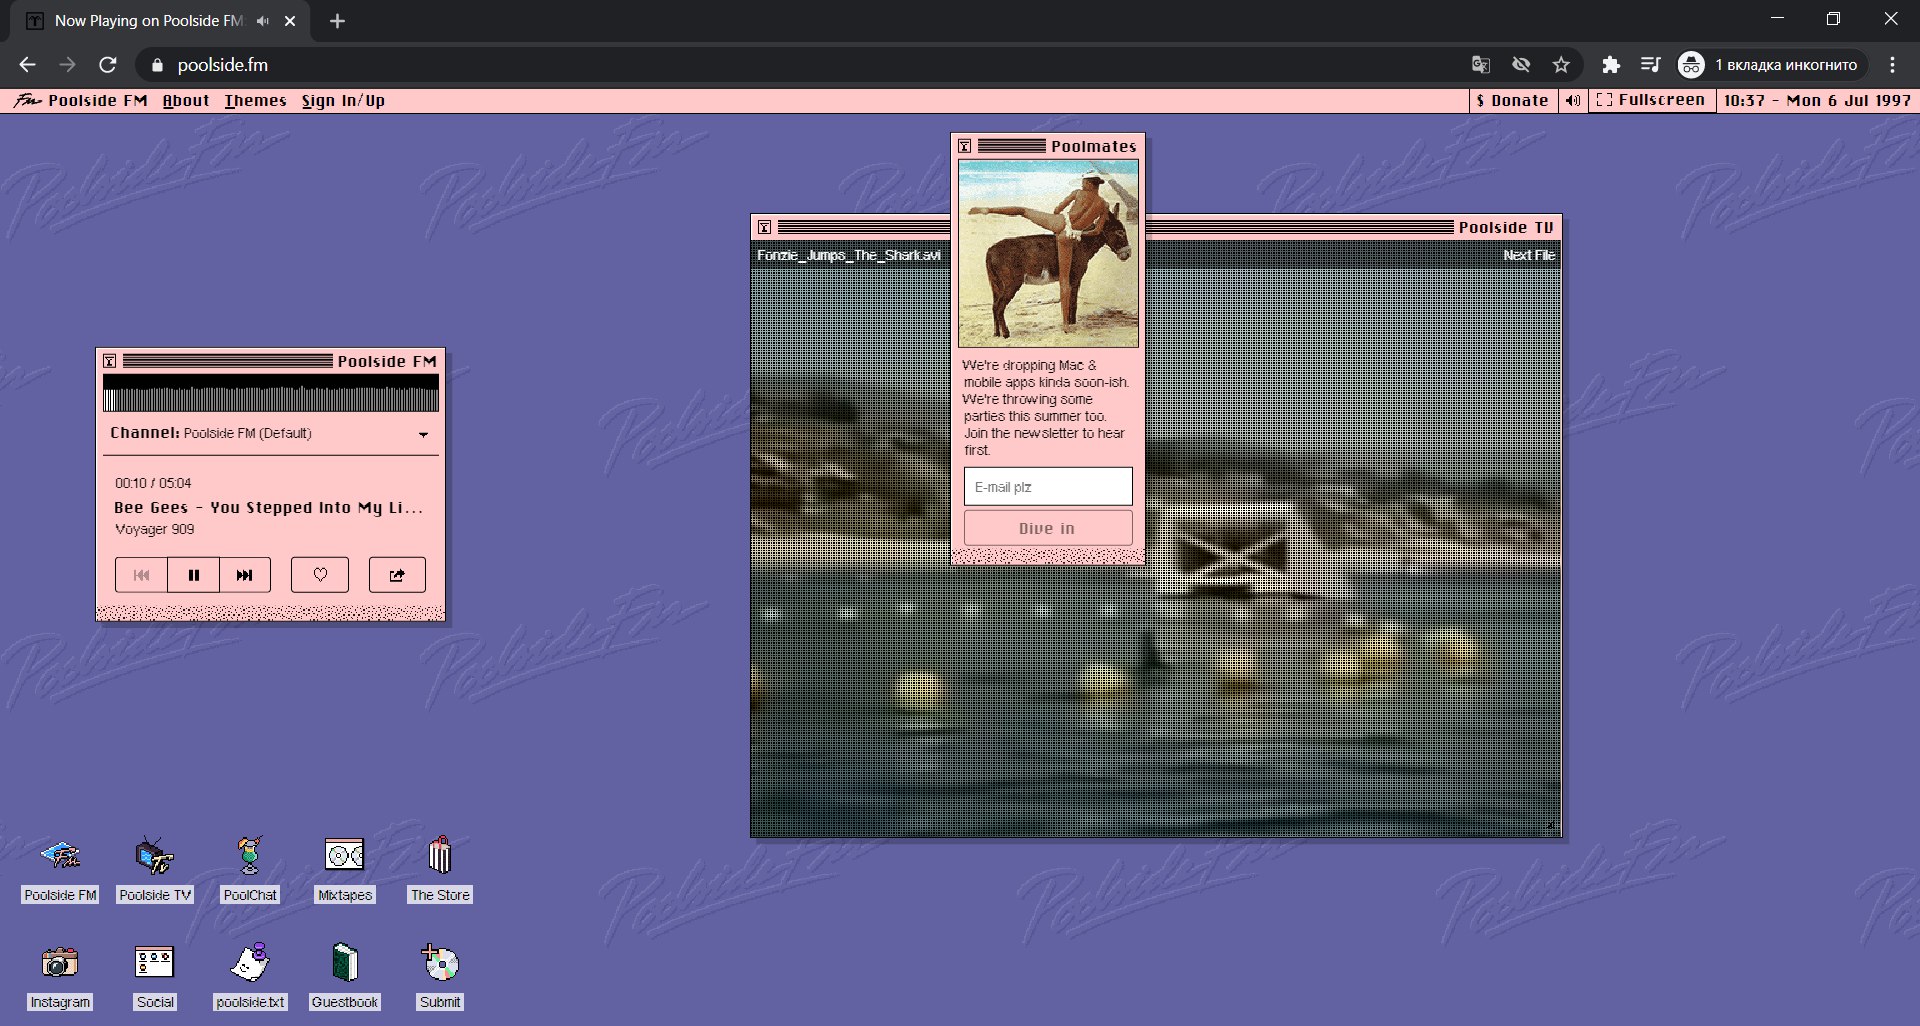Click the E-mail plz input field
1920x1026 pixels.
pyautogui.click(x=1048, y=487)
